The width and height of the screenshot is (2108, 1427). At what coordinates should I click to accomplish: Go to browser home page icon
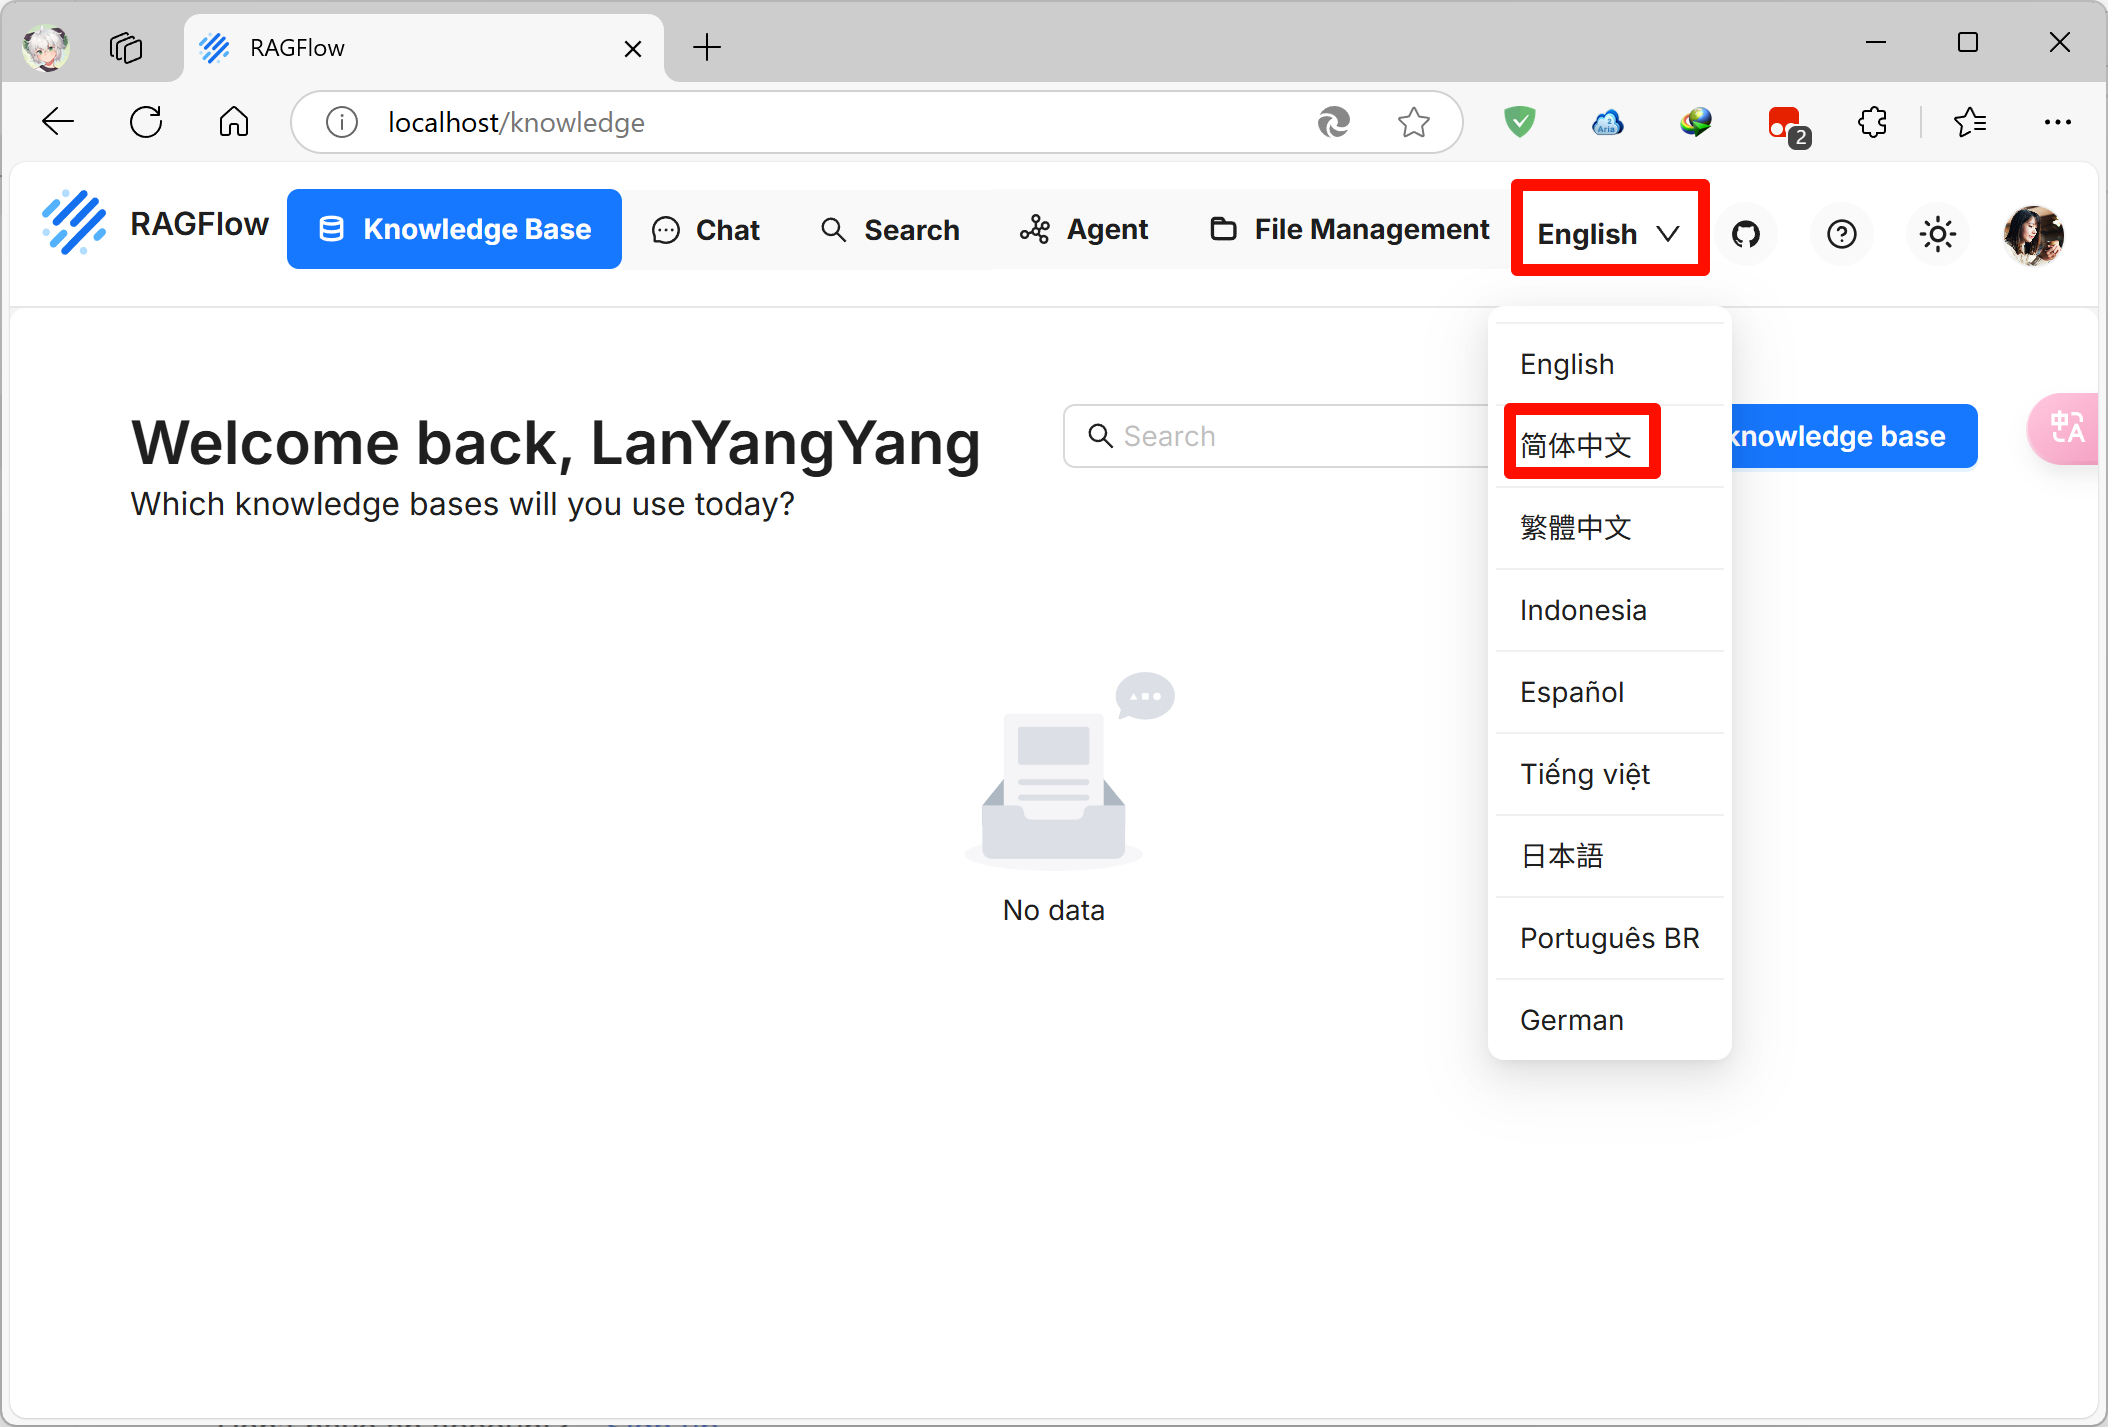[234, 122]
